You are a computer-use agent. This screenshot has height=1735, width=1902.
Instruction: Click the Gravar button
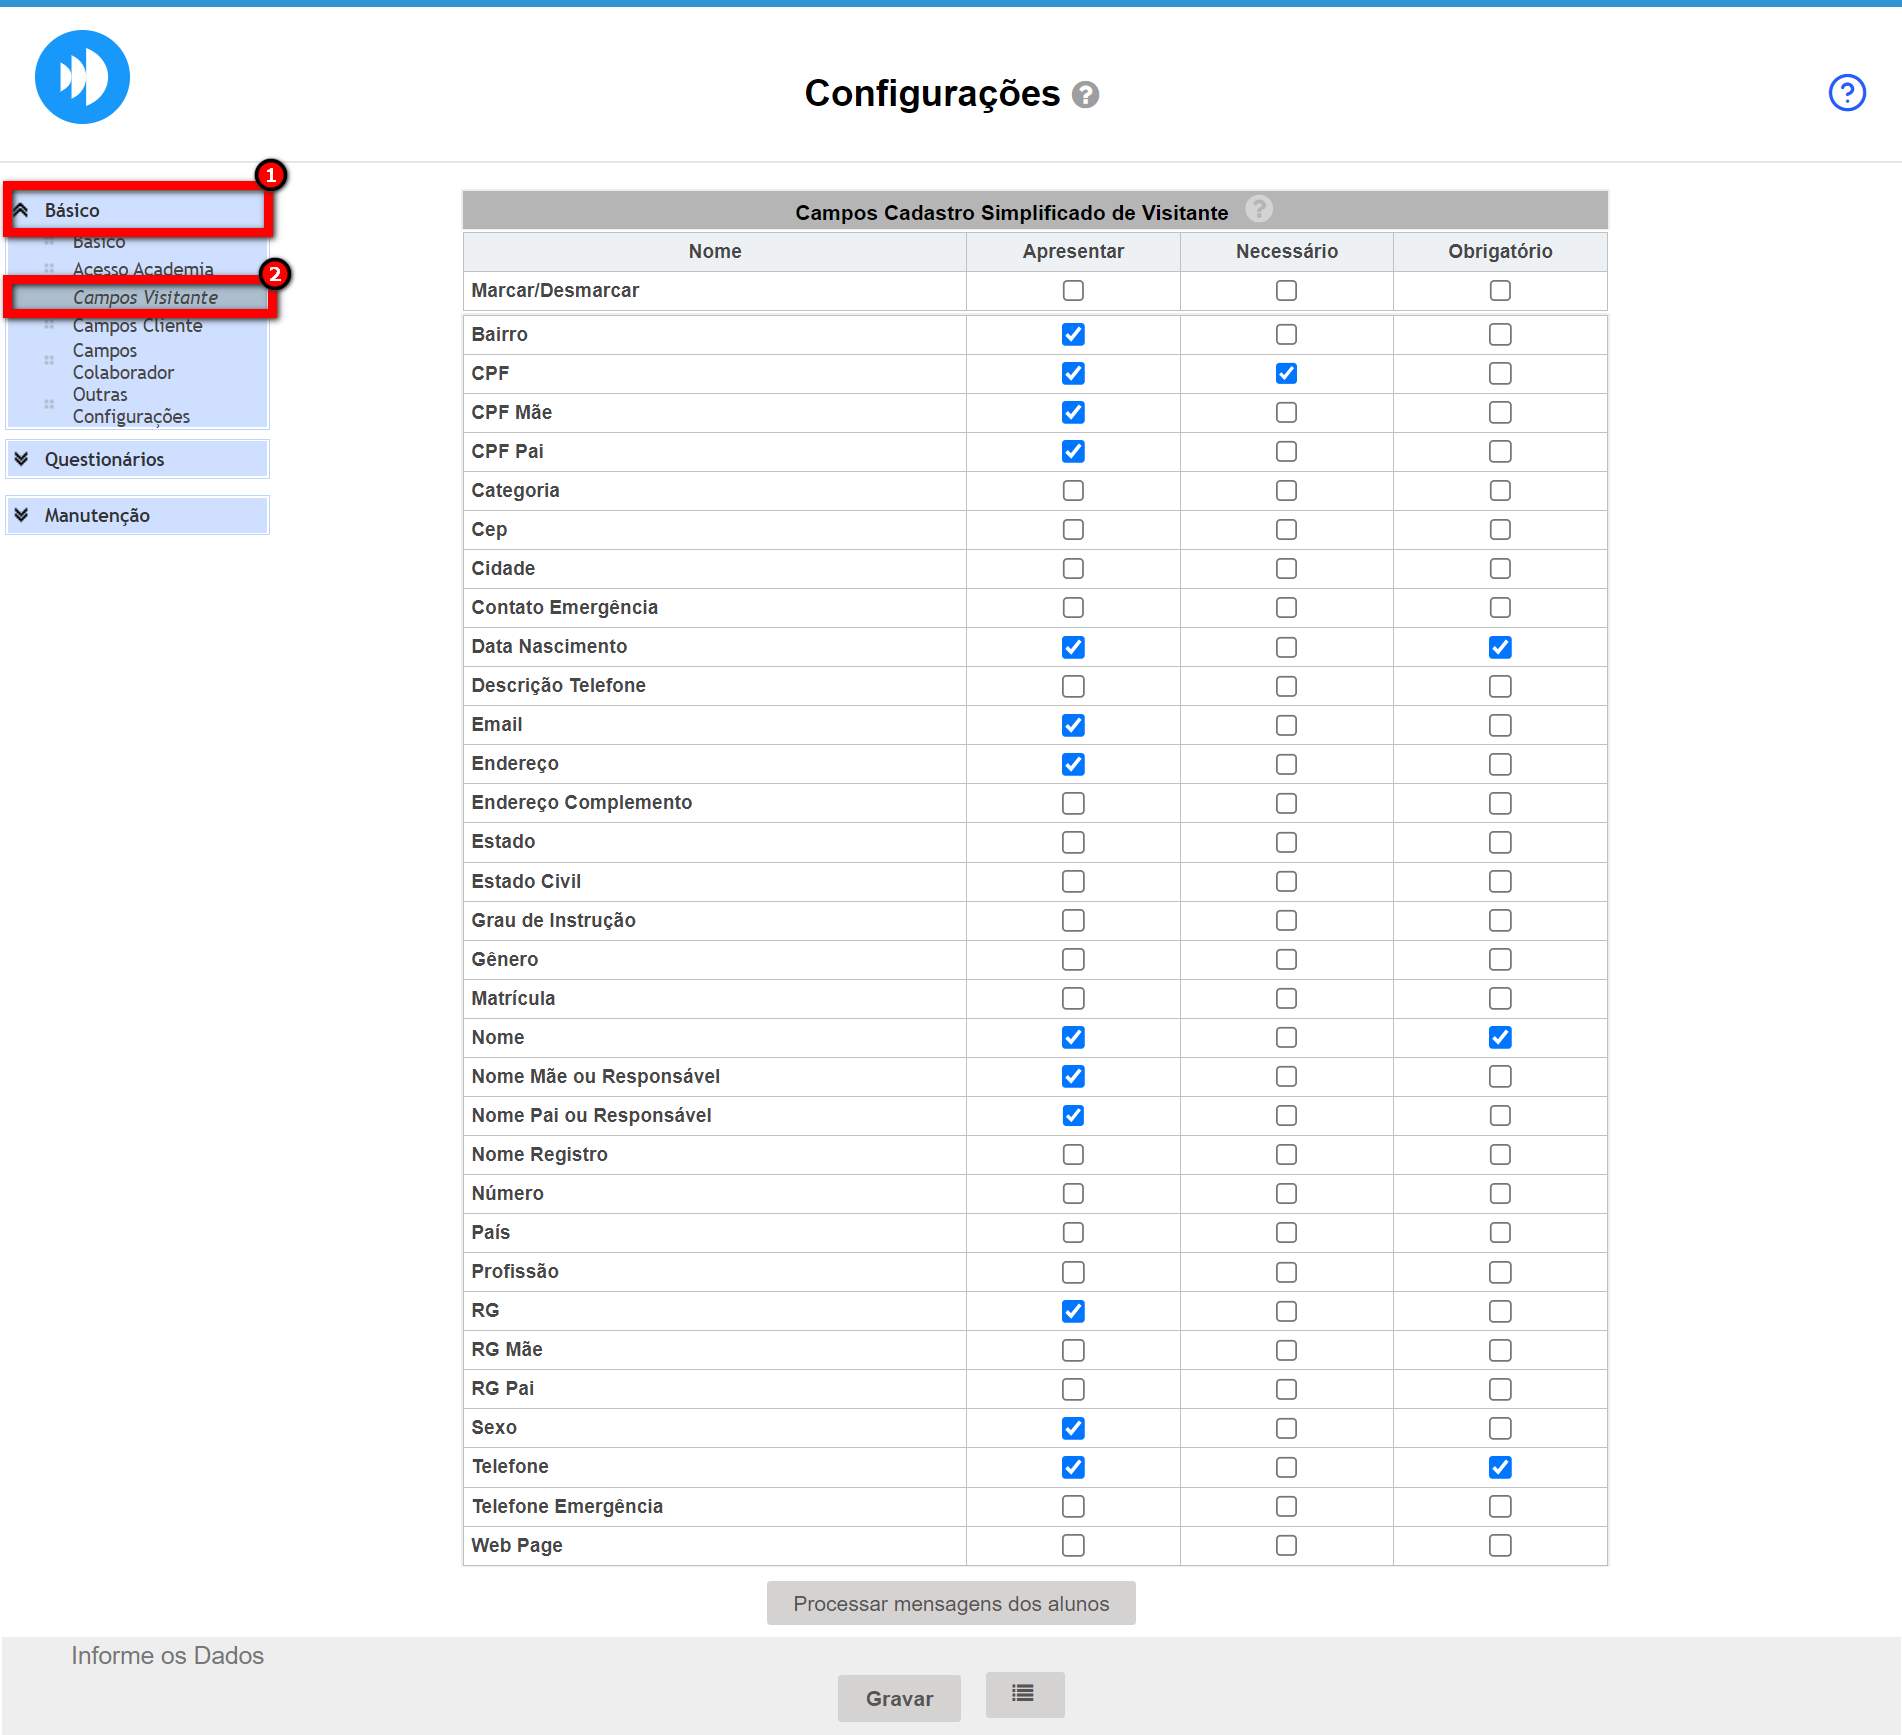pos(898,1698)
